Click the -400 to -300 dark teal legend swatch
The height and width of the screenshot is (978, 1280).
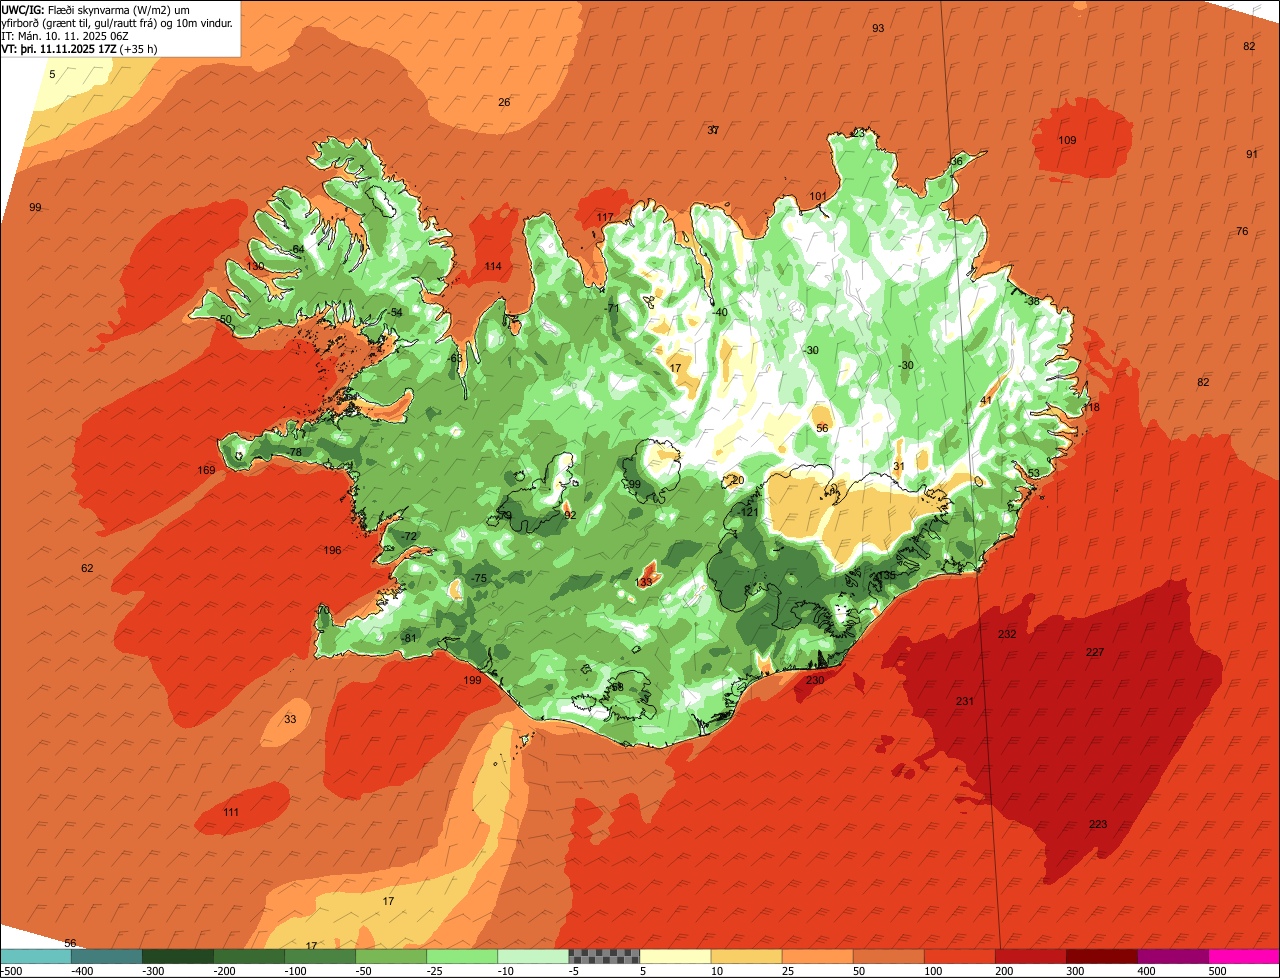point(107,956)
